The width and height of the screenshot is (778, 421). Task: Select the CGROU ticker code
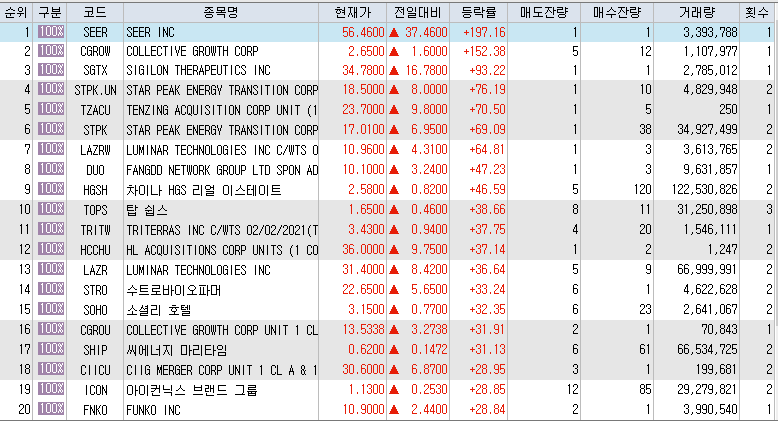pyautogui.click(x=95, y=330)
